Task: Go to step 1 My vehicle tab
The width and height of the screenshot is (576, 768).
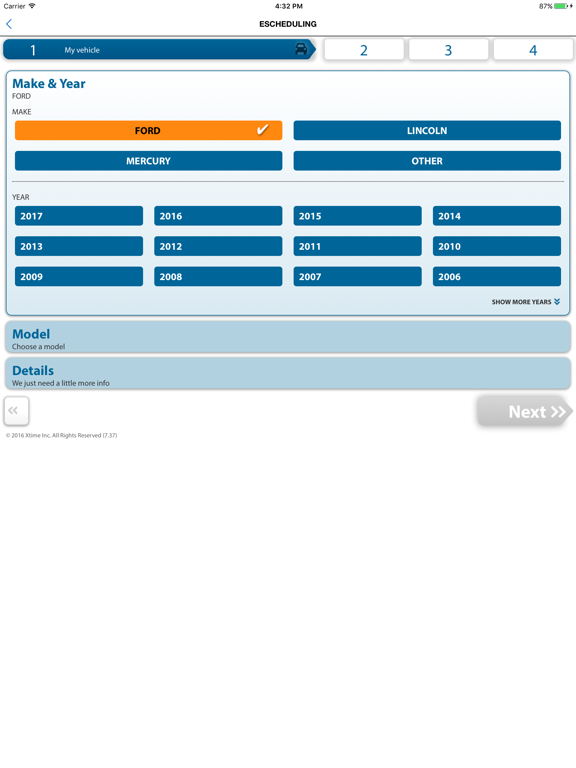Action: pyautogui.click(x=159, y=49)
